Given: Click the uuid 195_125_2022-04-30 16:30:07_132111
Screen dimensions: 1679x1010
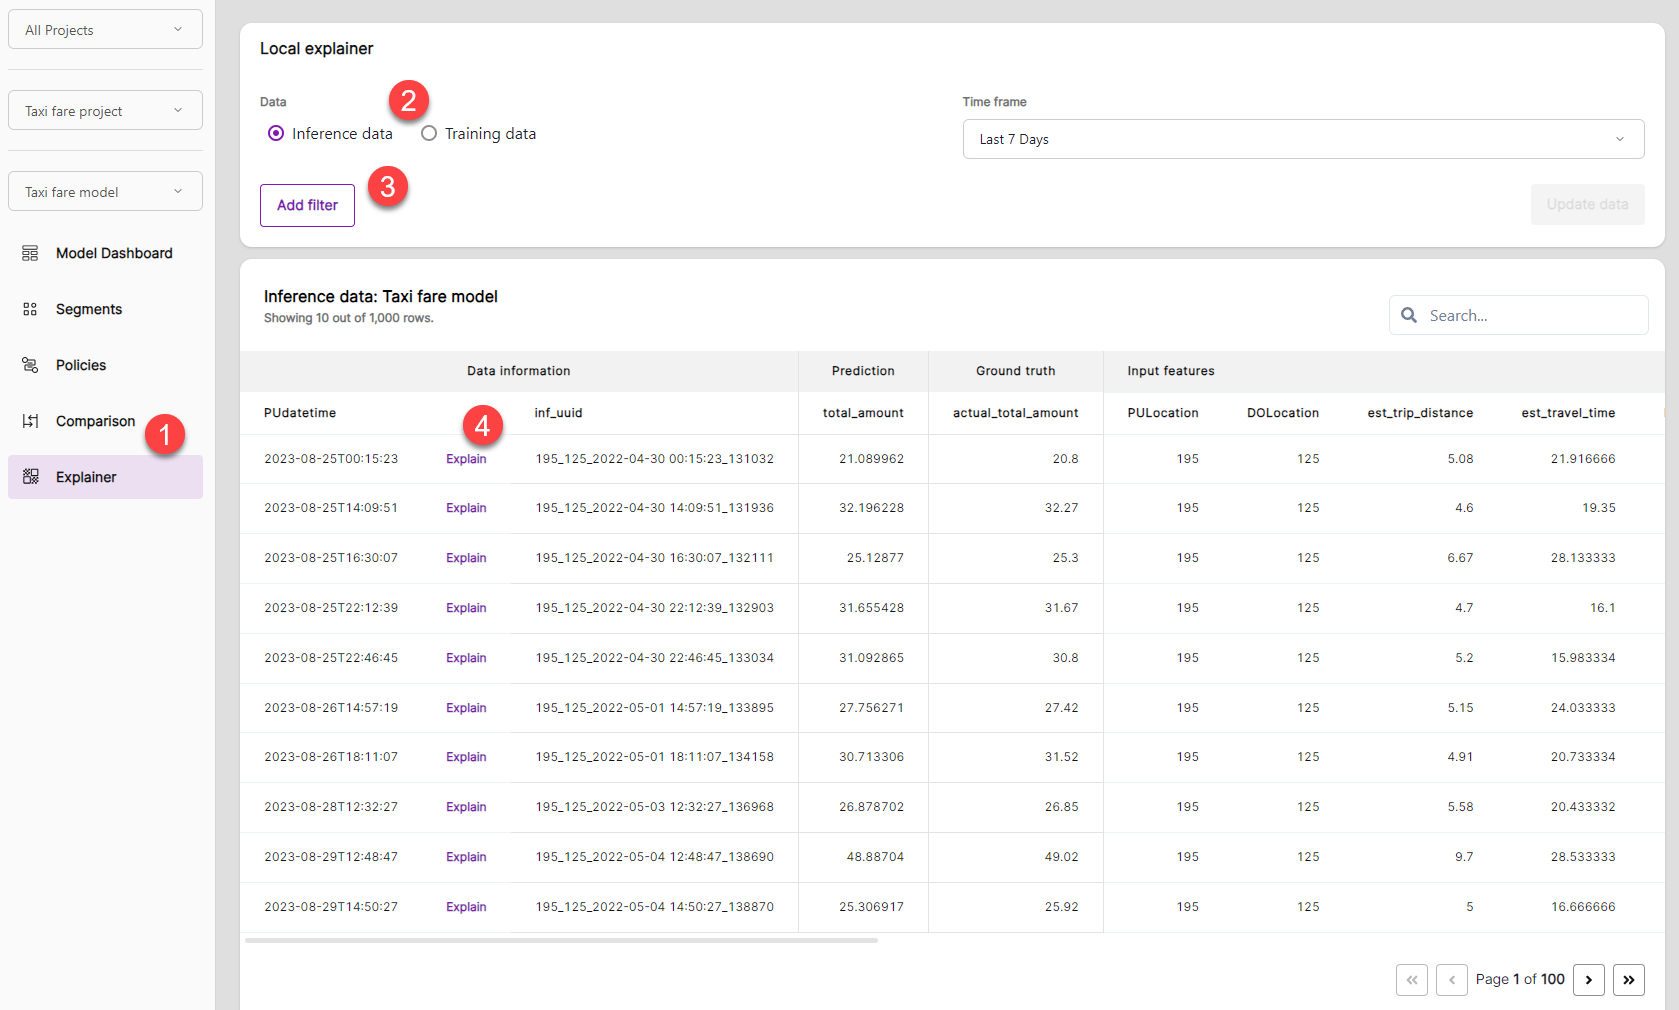Looking at the screenshot, I should [654, 558].
